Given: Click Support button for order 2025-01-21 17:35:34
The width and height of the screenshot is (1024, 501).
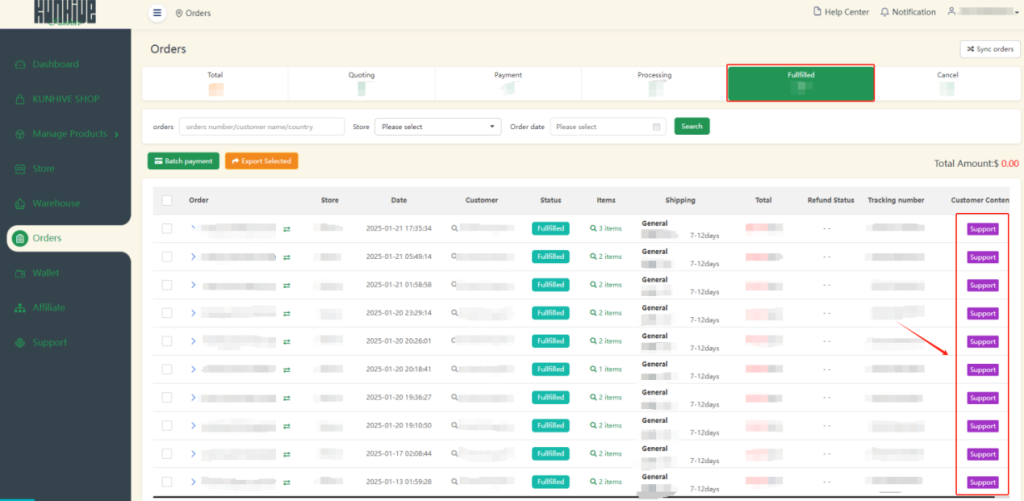Looking at the screenshot, I should (x=983, y=229).
